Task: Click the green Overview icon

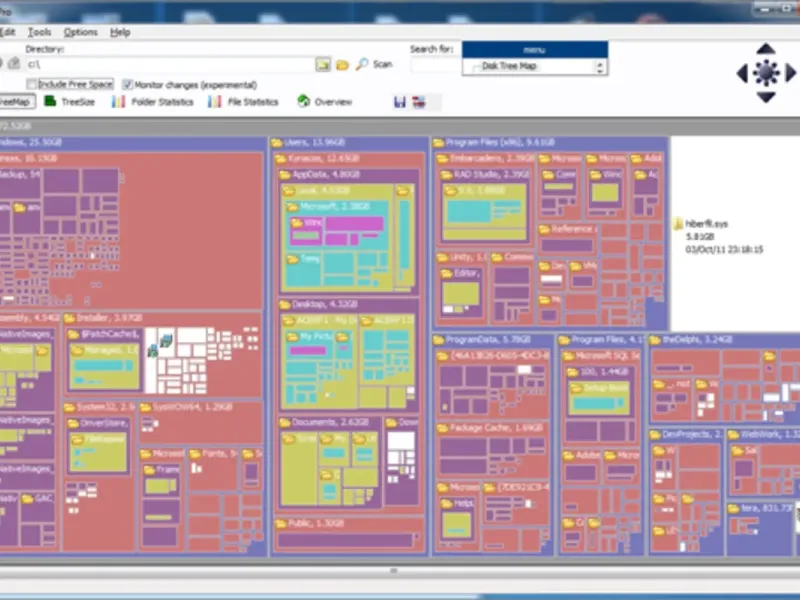Action: pos(304,101)
